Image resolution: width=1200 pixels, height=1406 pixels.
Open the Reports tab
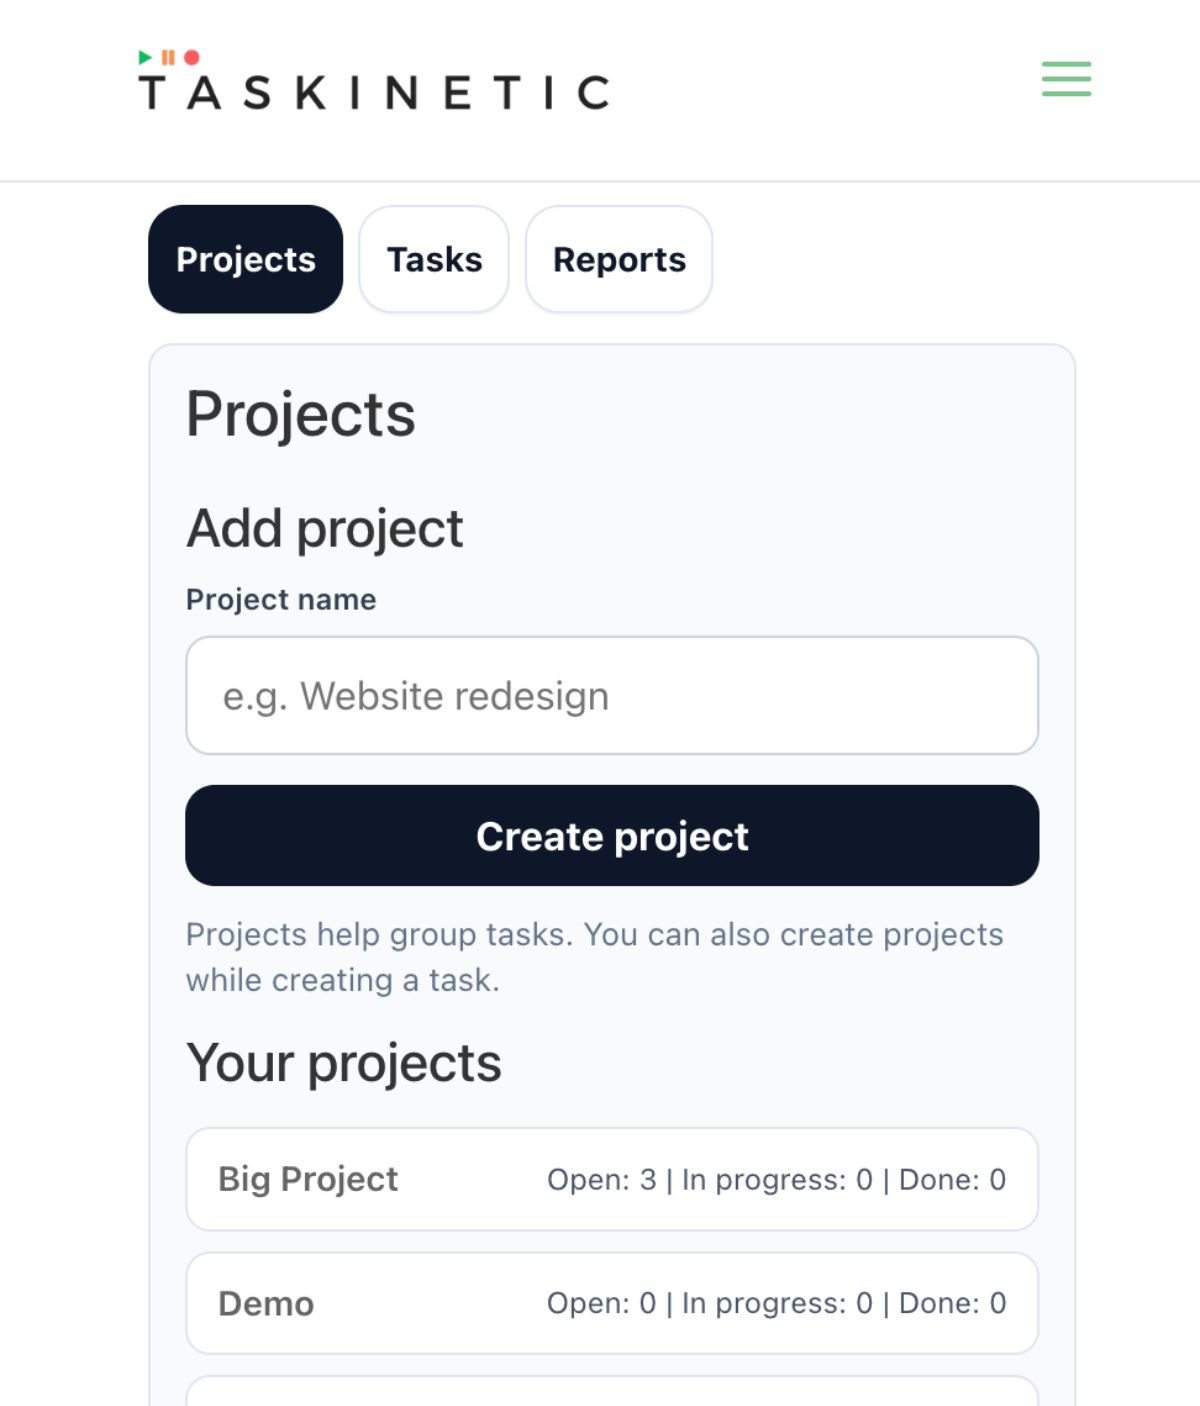point(619,259)
